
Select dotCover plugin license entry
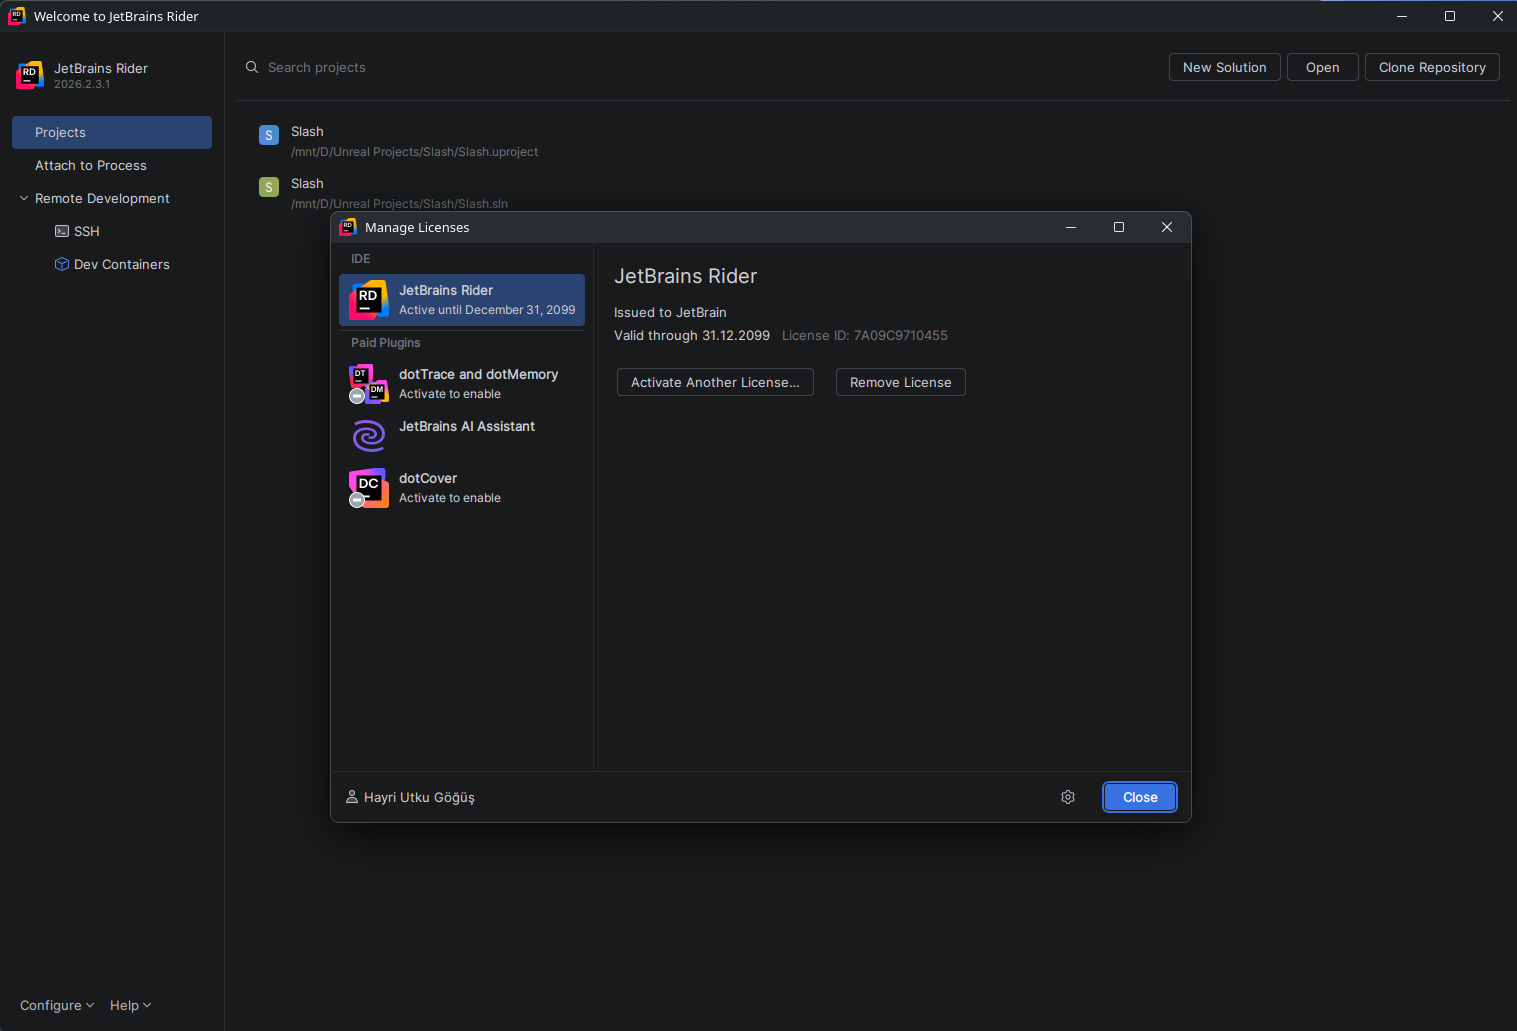[x=462, y=488]
